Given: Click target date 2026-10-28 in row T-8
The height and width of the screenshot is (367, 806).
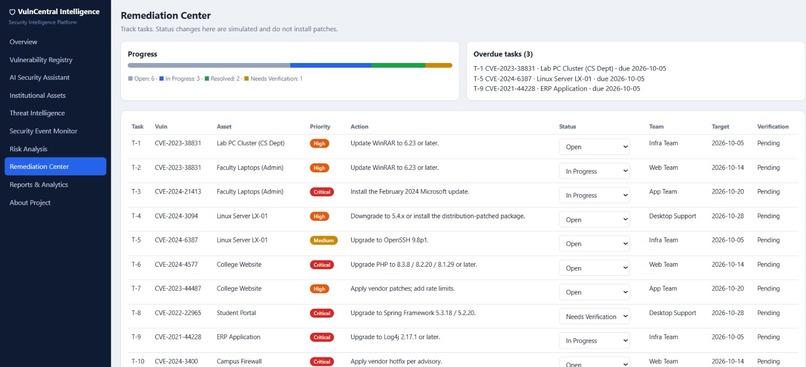Looking at the screenshot, I should (x=728, y=313).
